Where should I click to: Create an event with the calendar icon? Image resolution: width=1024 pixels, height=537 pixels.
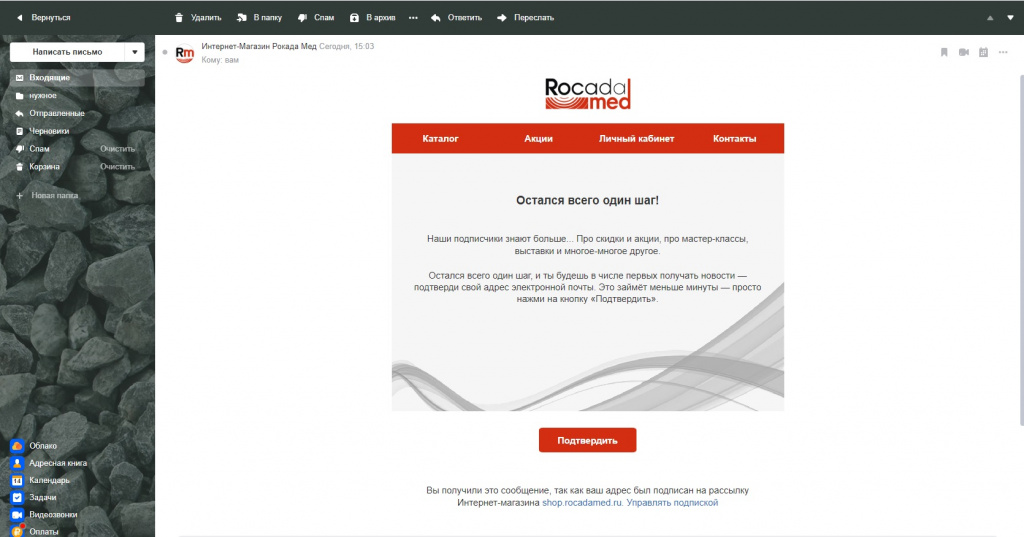pyautogui.click(x=983, y=52)
